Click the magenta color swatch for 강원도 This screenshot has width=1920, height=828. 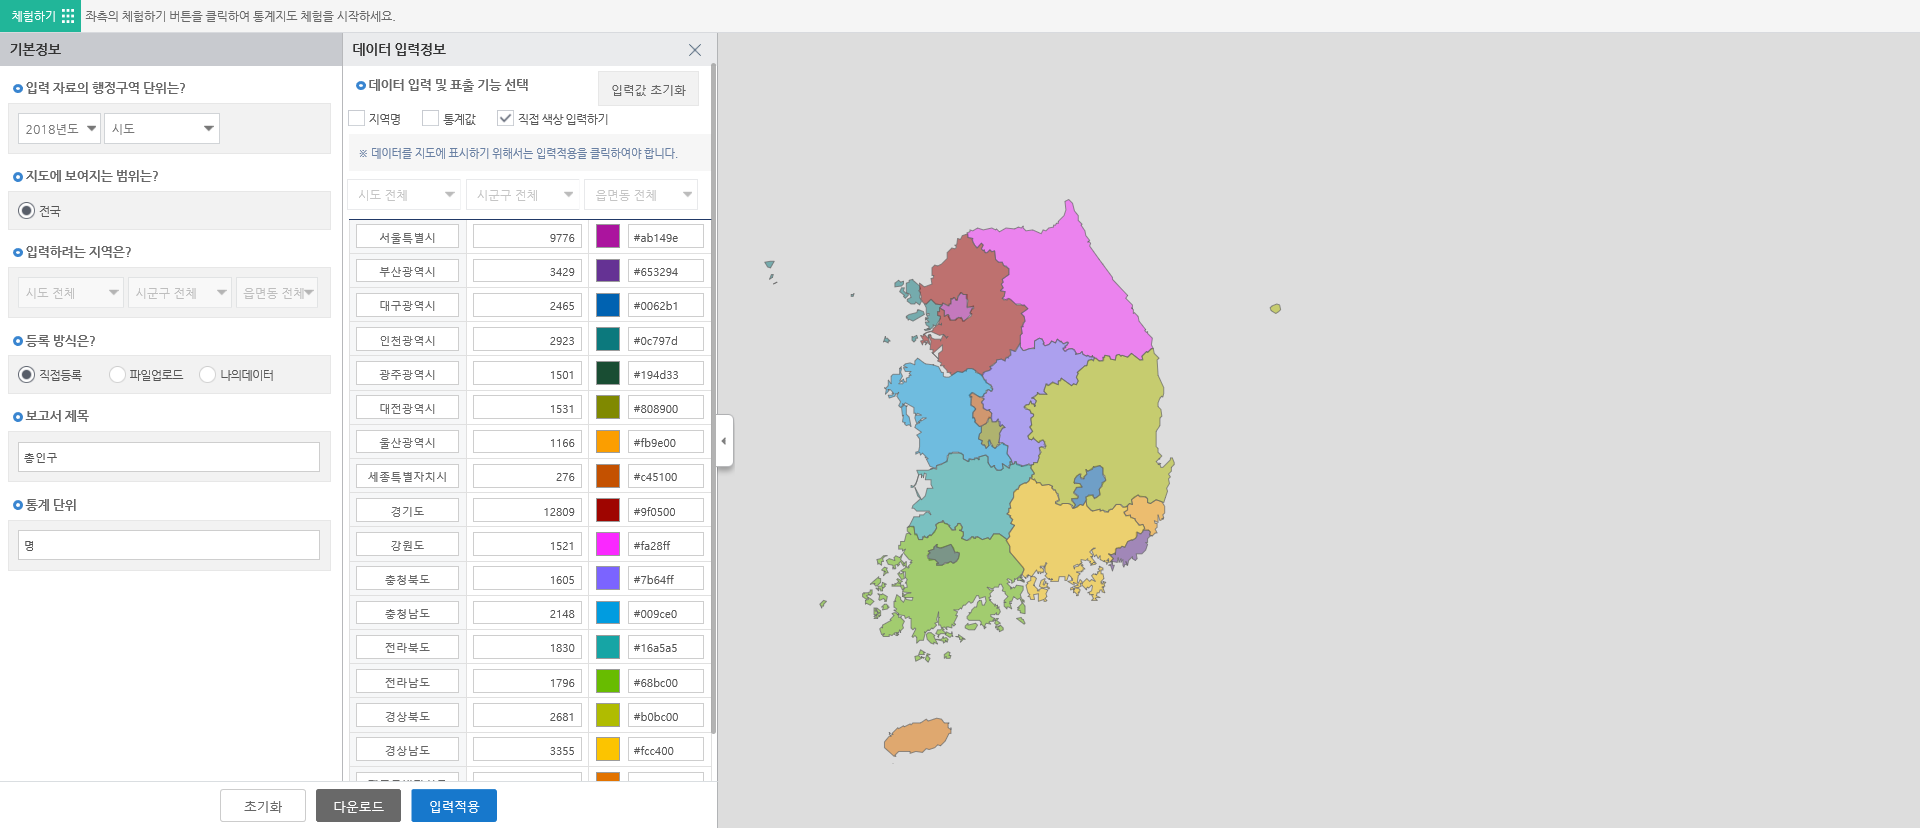608,545
